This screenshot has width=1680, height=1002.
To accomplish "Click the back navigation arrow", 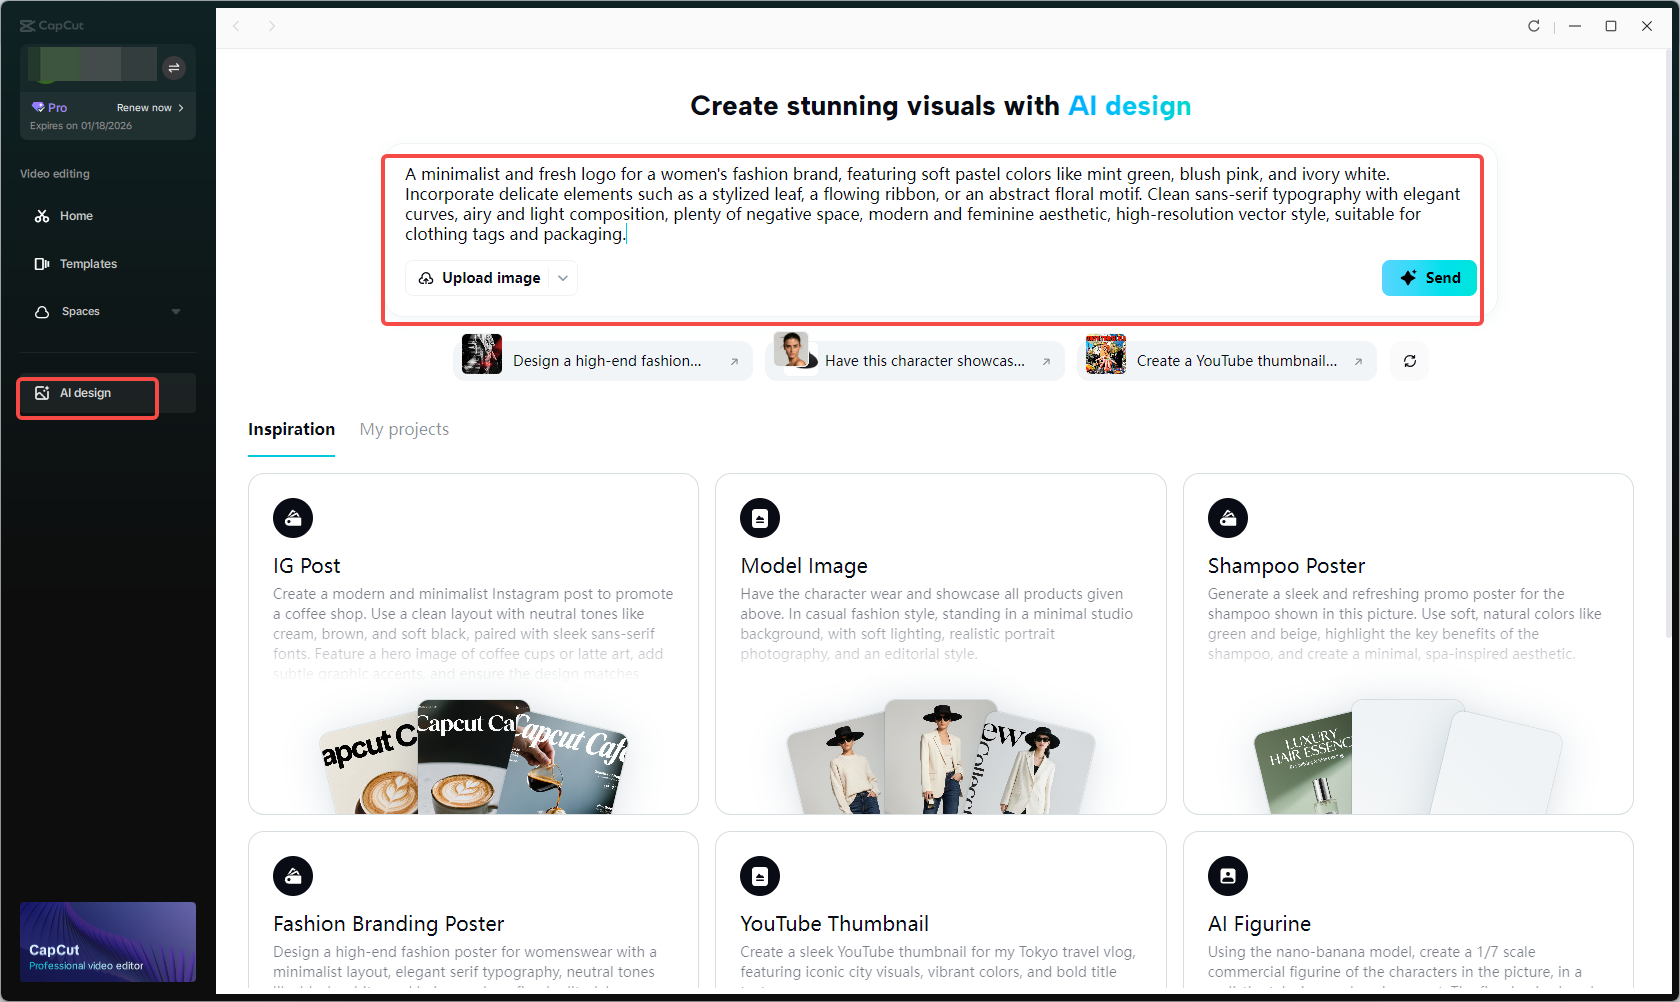I will click(236, 26).
